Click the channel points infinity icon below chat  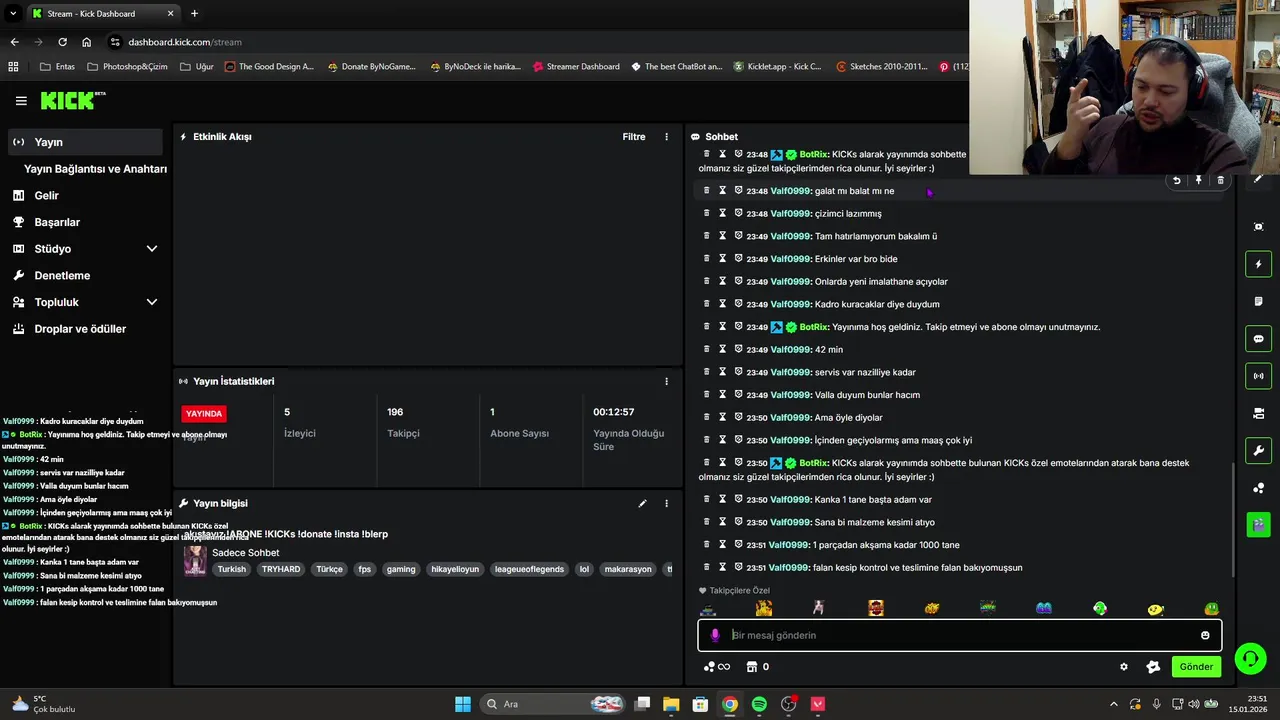click(x=717, y=667)
